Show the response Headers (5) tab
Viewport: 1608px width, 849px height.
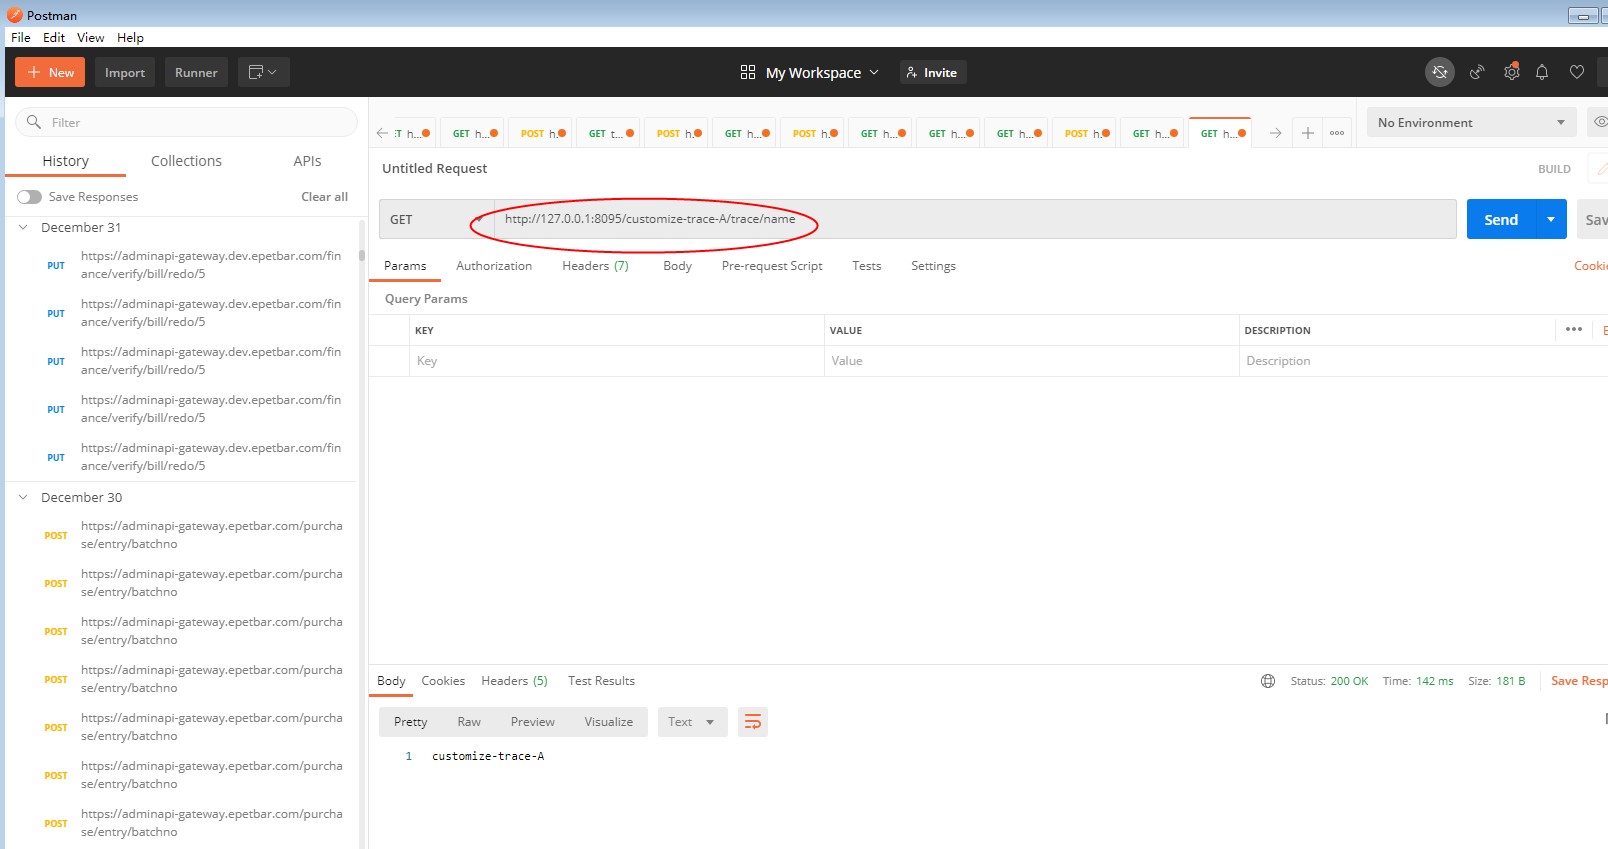(514, 681)
